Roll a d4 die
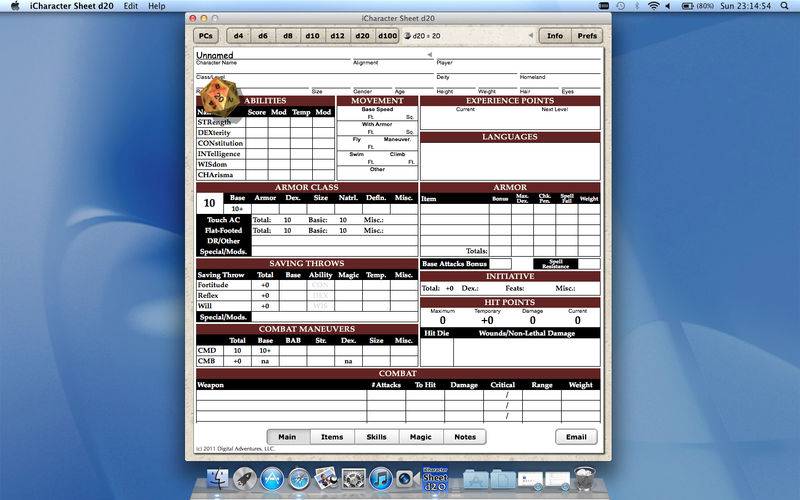The image size is (800, 500). (238, 36)
